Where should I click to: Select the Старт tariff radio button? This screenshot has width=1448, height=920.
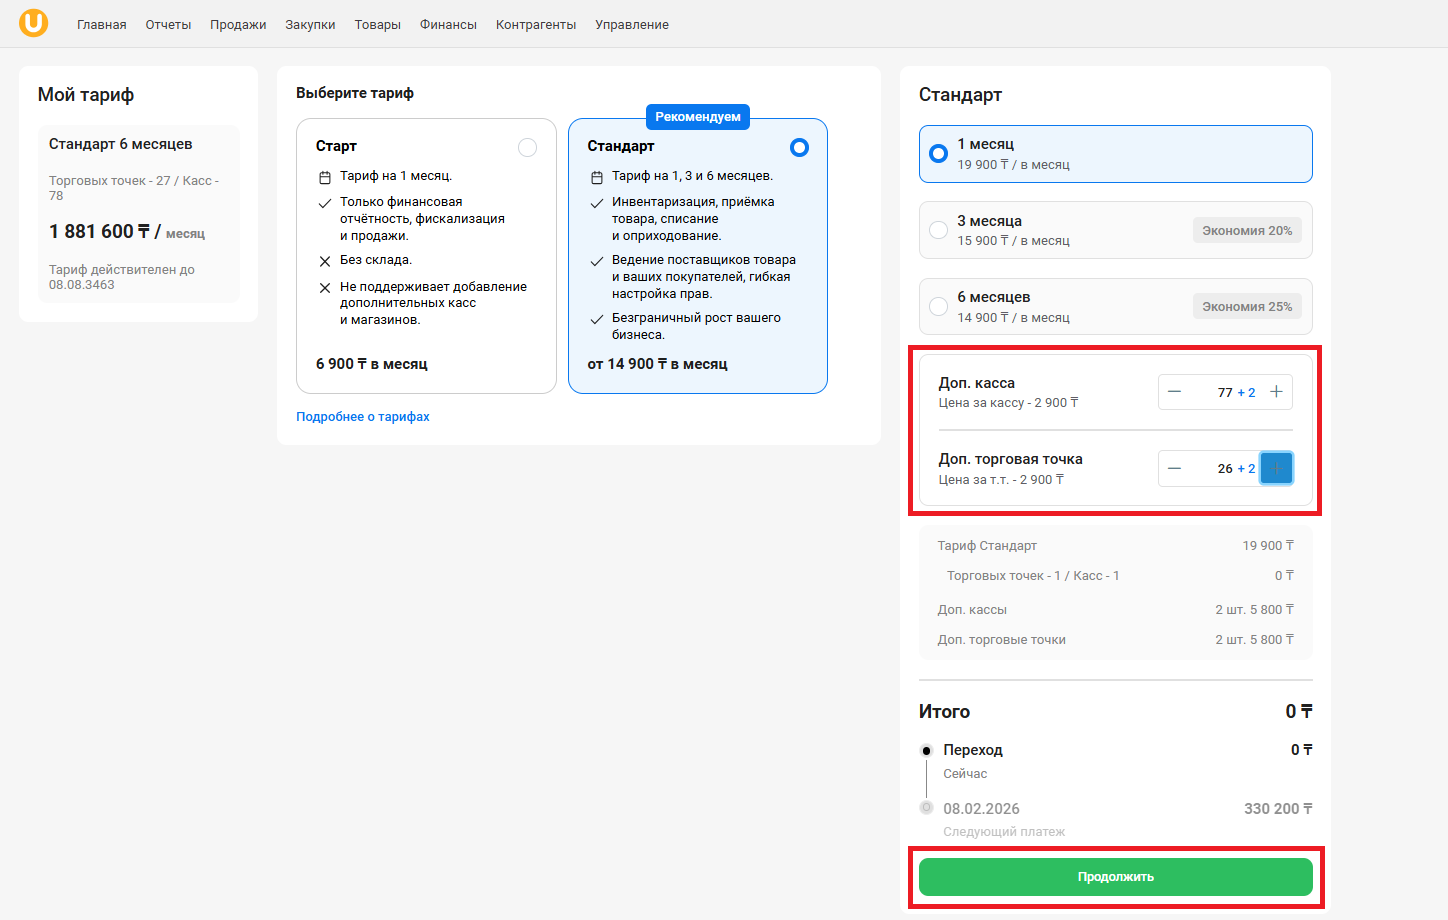pyautogui.click(x=527, y=147)
